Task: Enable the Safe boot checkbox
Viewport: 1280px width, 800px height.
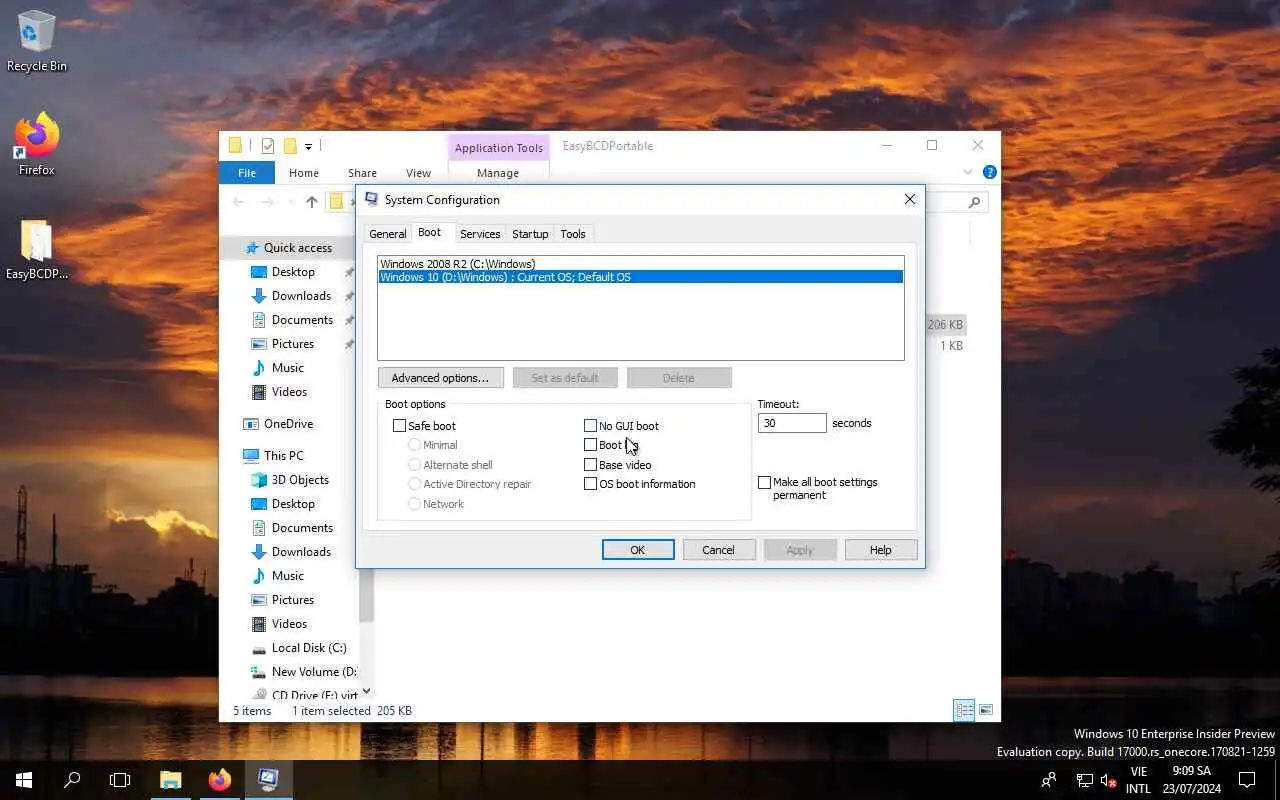Action: click(400, 426)
